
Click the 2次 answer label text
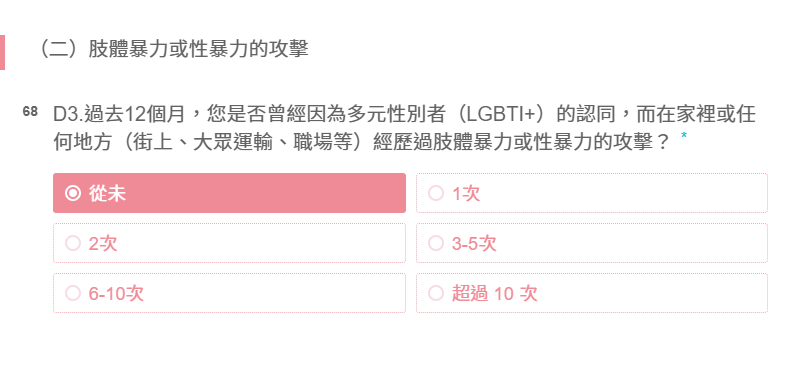coord(103,244)
